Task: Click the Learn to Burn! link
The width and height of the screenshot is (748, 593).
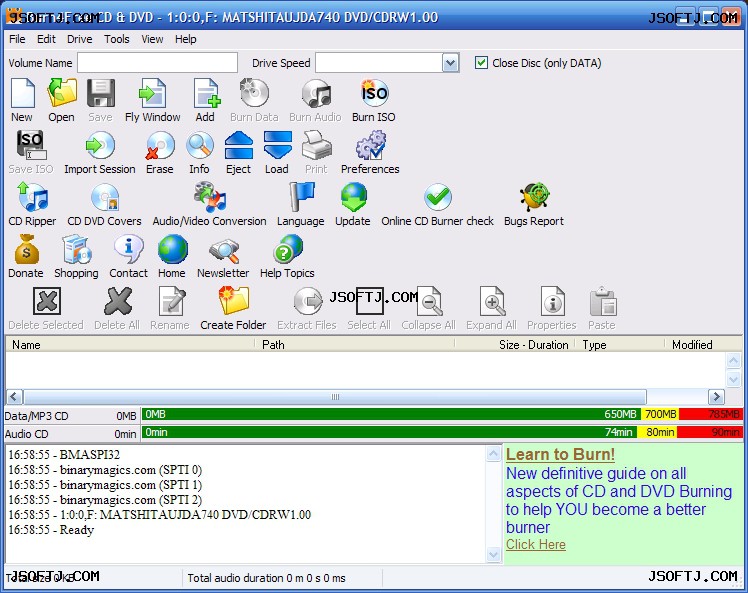Action: 561,454
